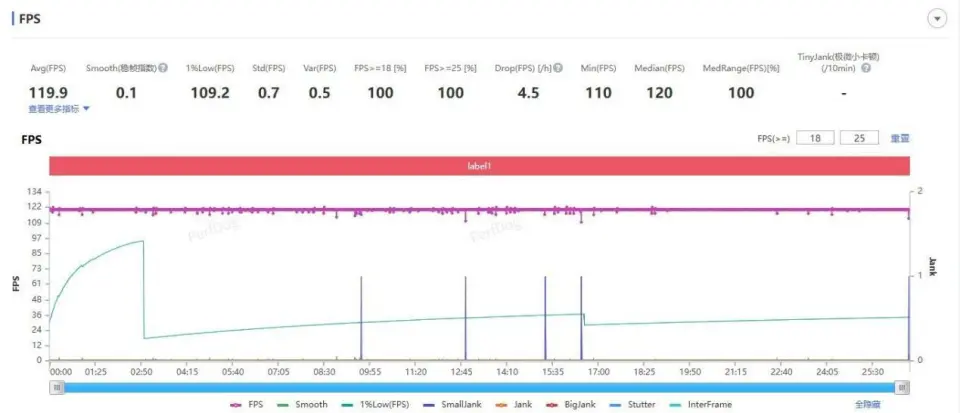The image size is (960, 413).
Task: Click the help icon beside Drop(FPS)
Action: 558,68
